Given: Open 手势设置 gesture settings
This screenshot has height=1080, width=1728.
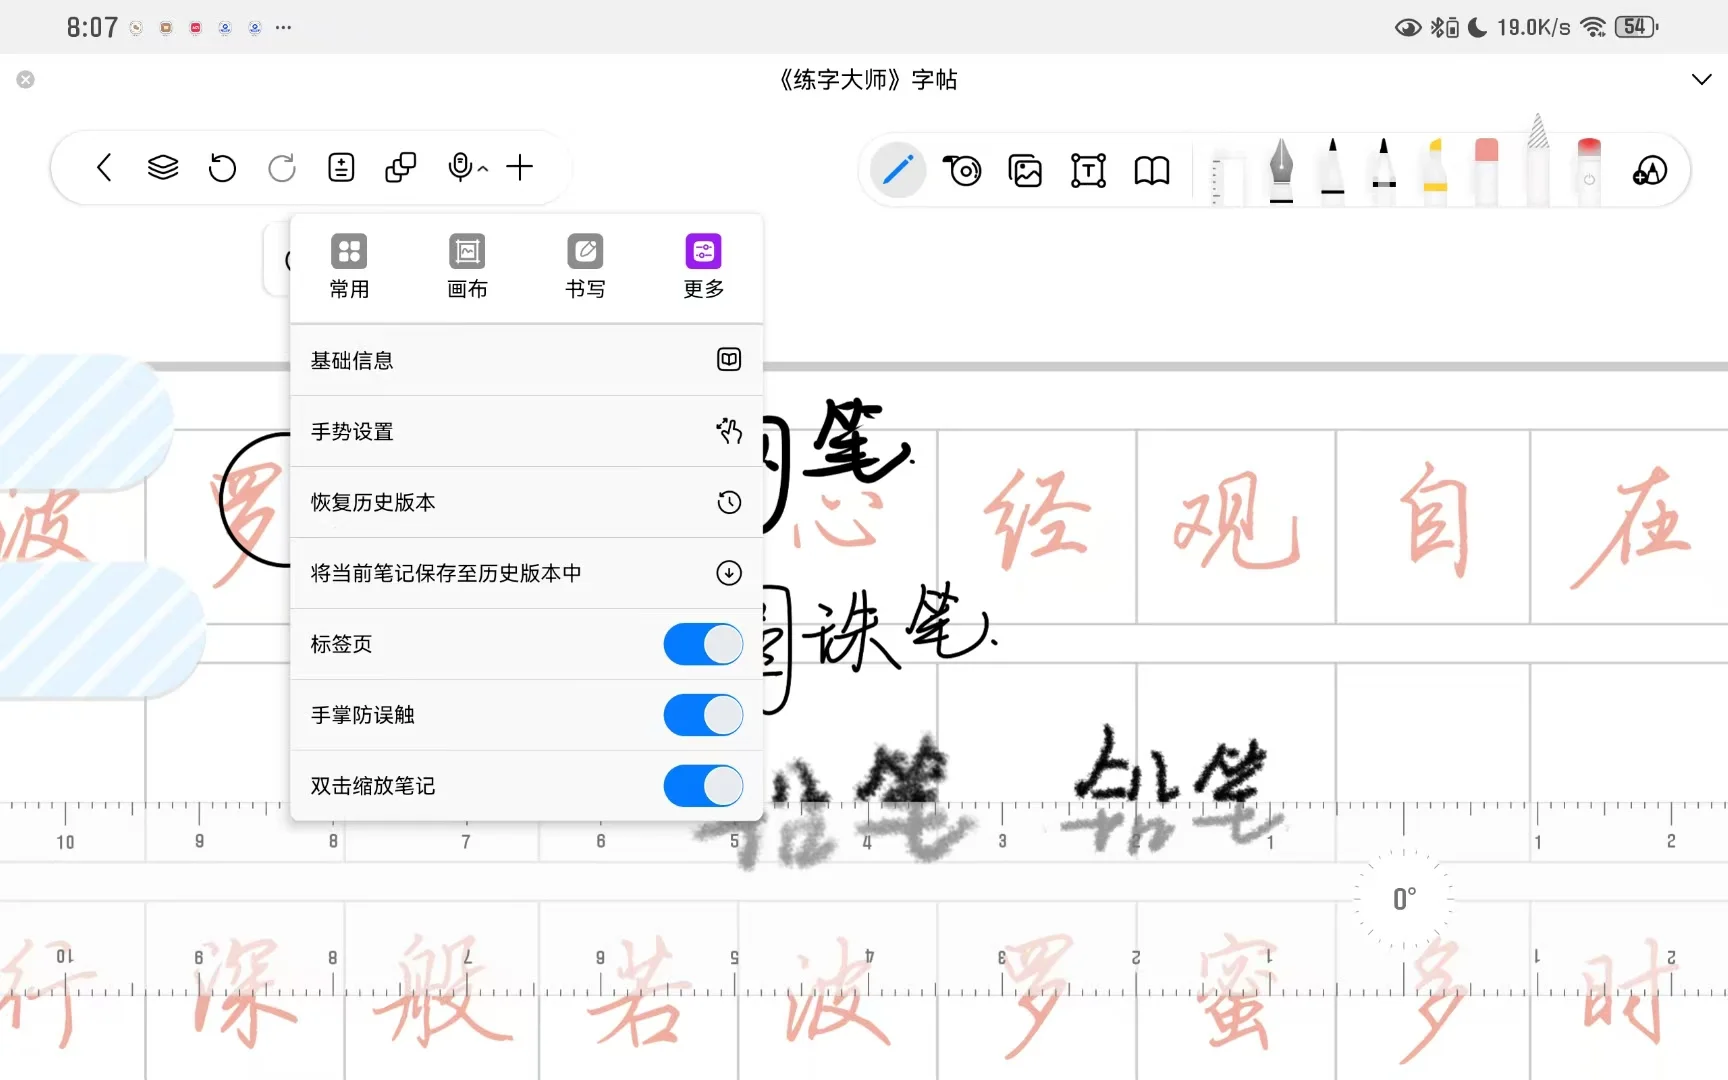Looking at the screenshot, I should pos(526,431).
